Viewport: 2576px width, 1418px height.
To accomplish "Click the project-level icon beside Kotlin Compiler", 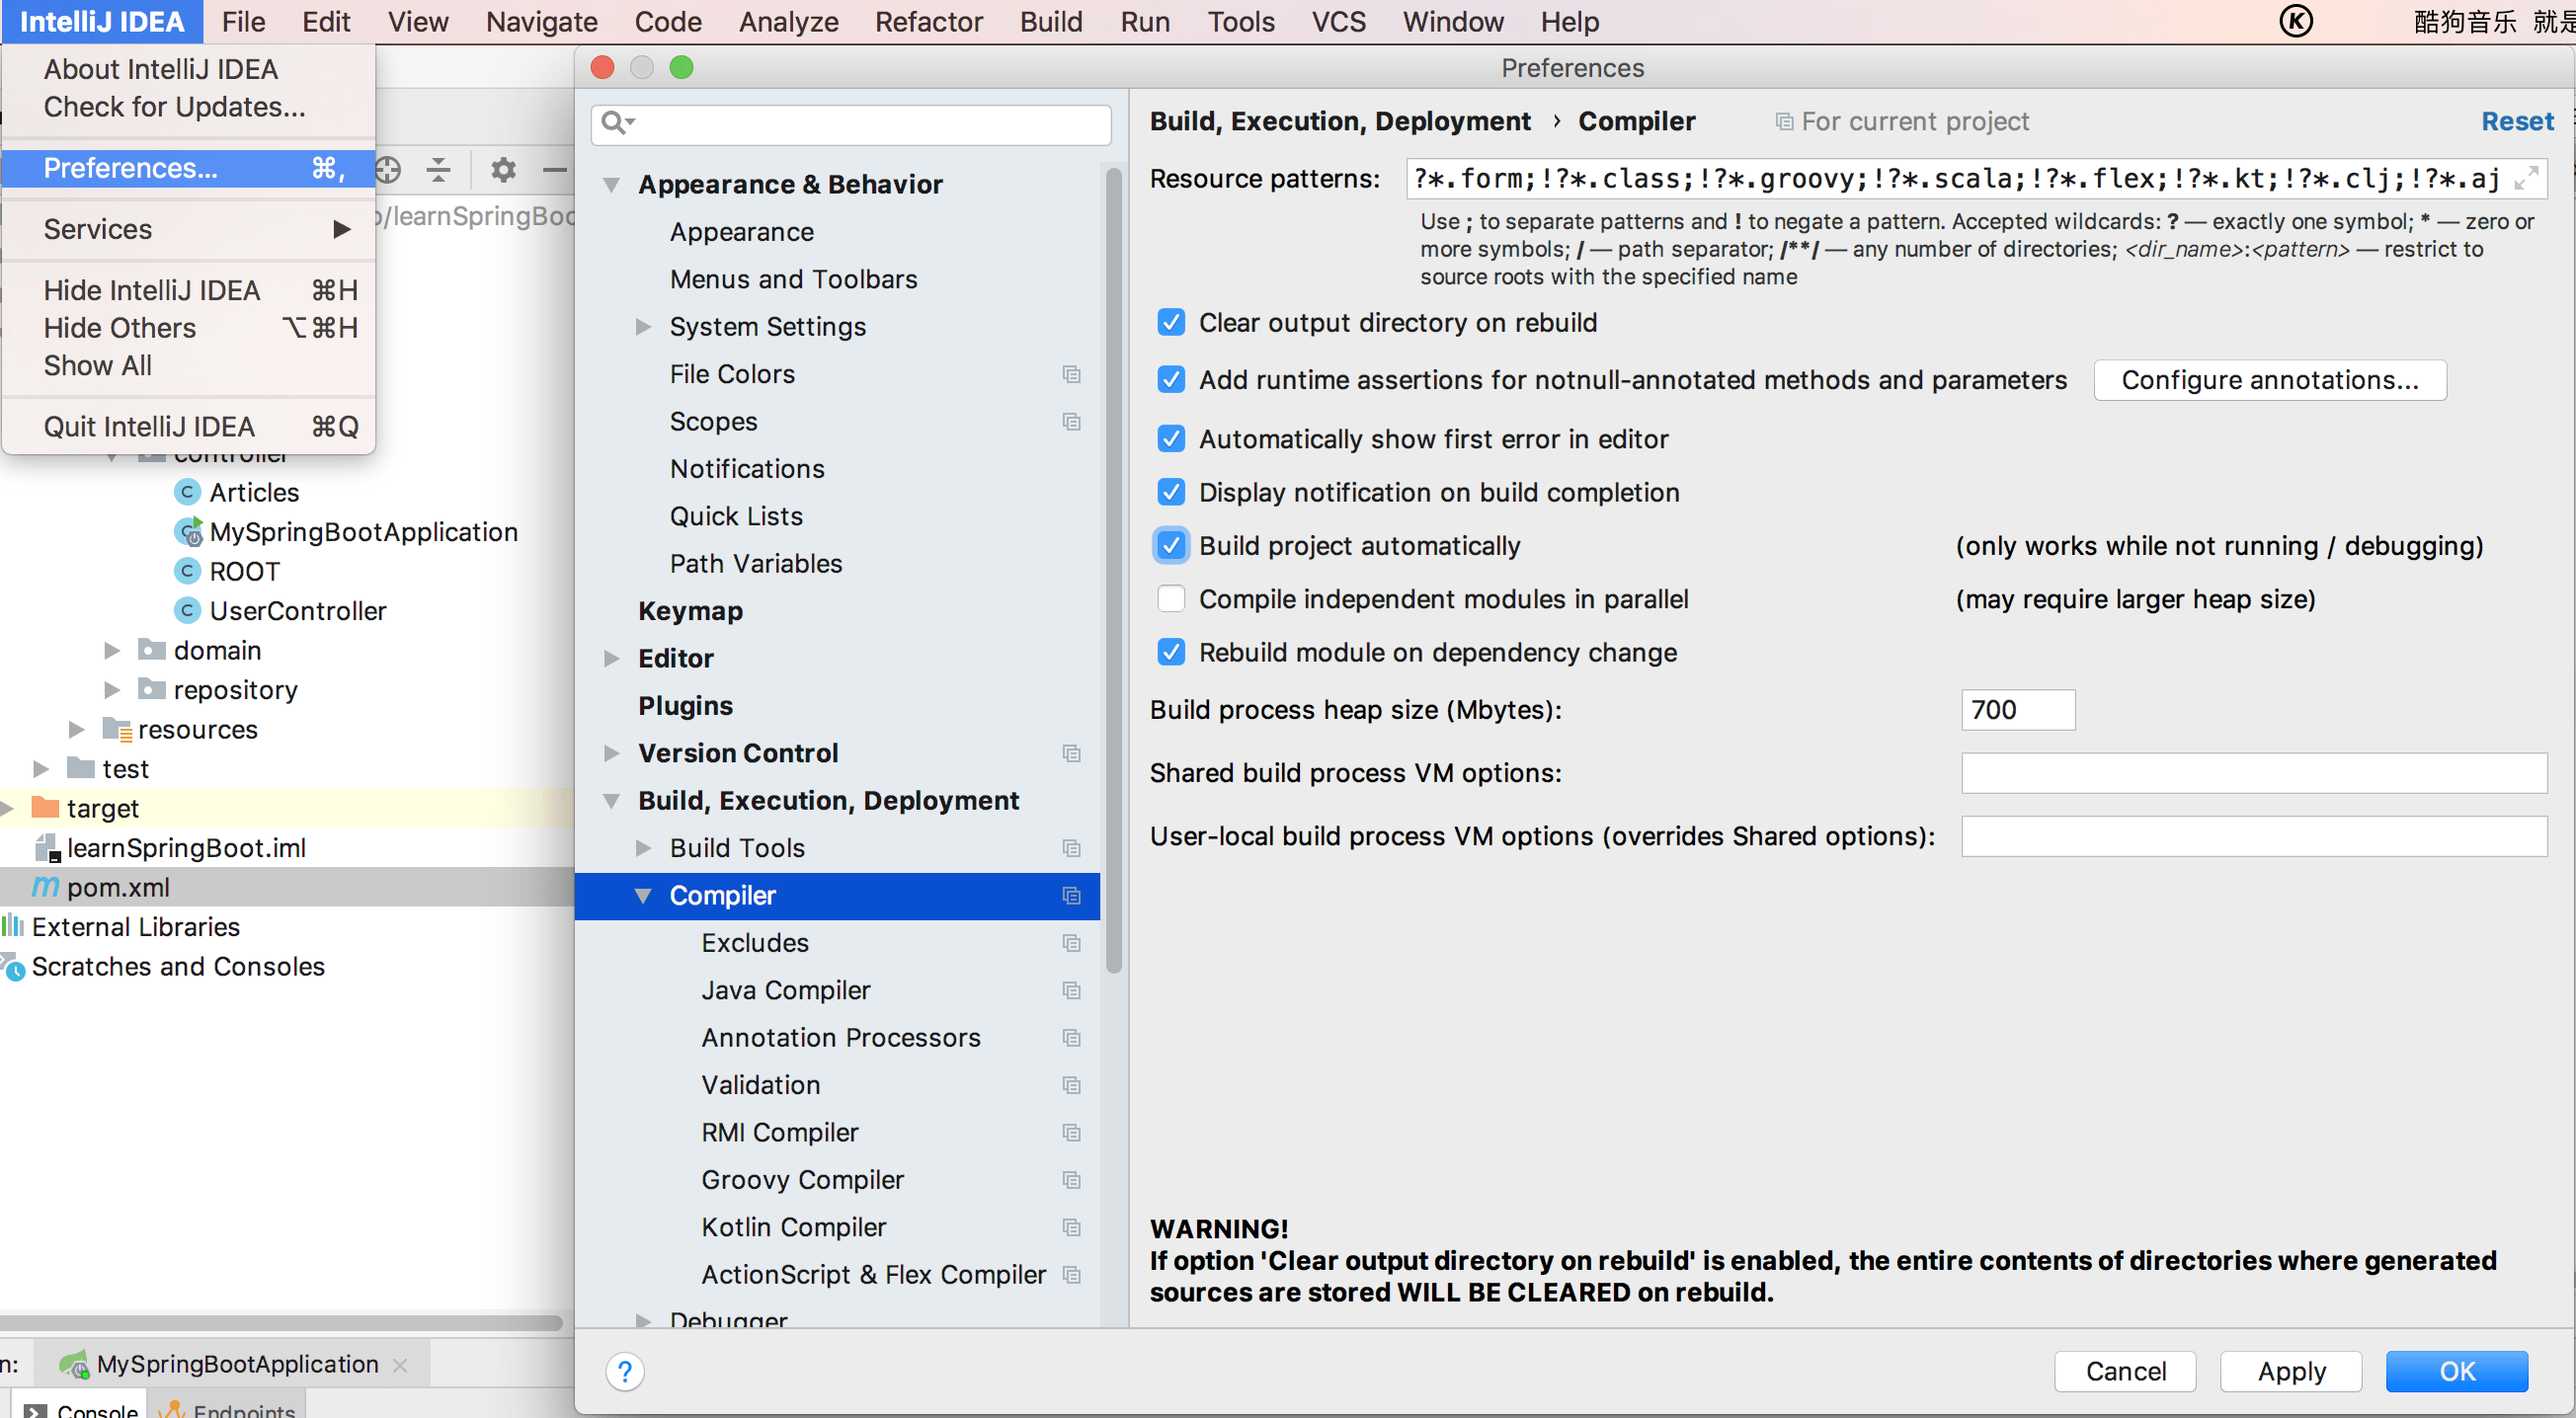I will coord(1071,1227).
